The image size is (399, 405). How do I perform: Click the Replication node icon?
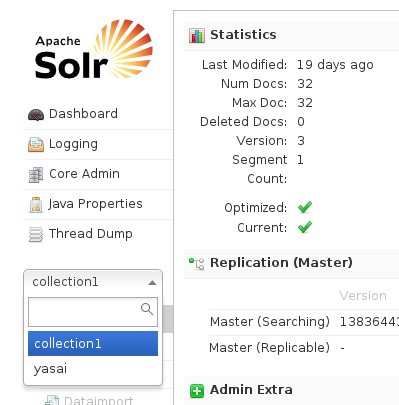[197, 263]
